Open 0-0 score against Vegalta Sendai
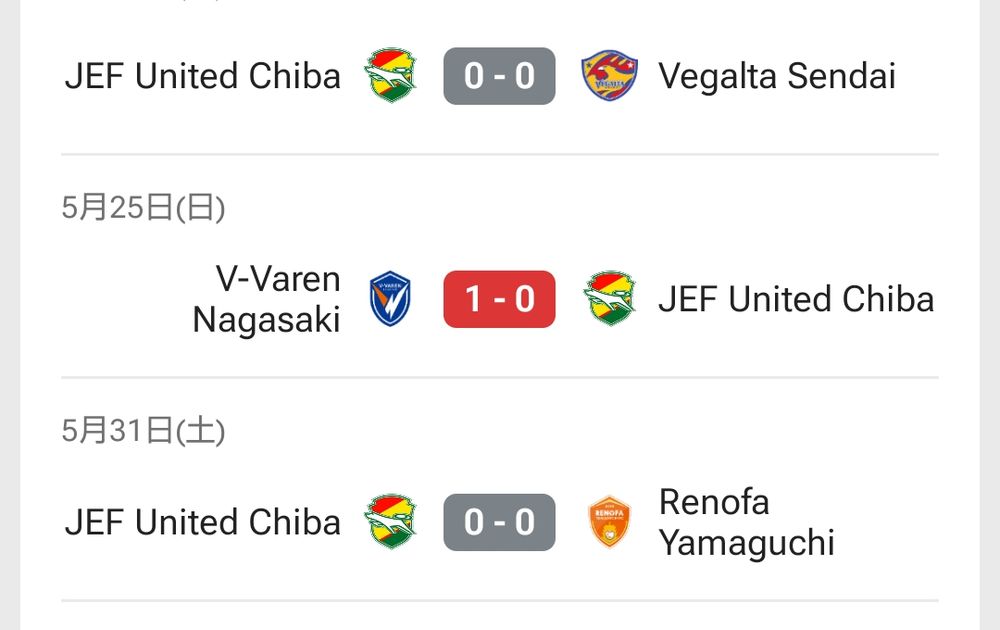The height and width of the screenshot is (630, 1000). pyautogui.click(x=499, y=76)
